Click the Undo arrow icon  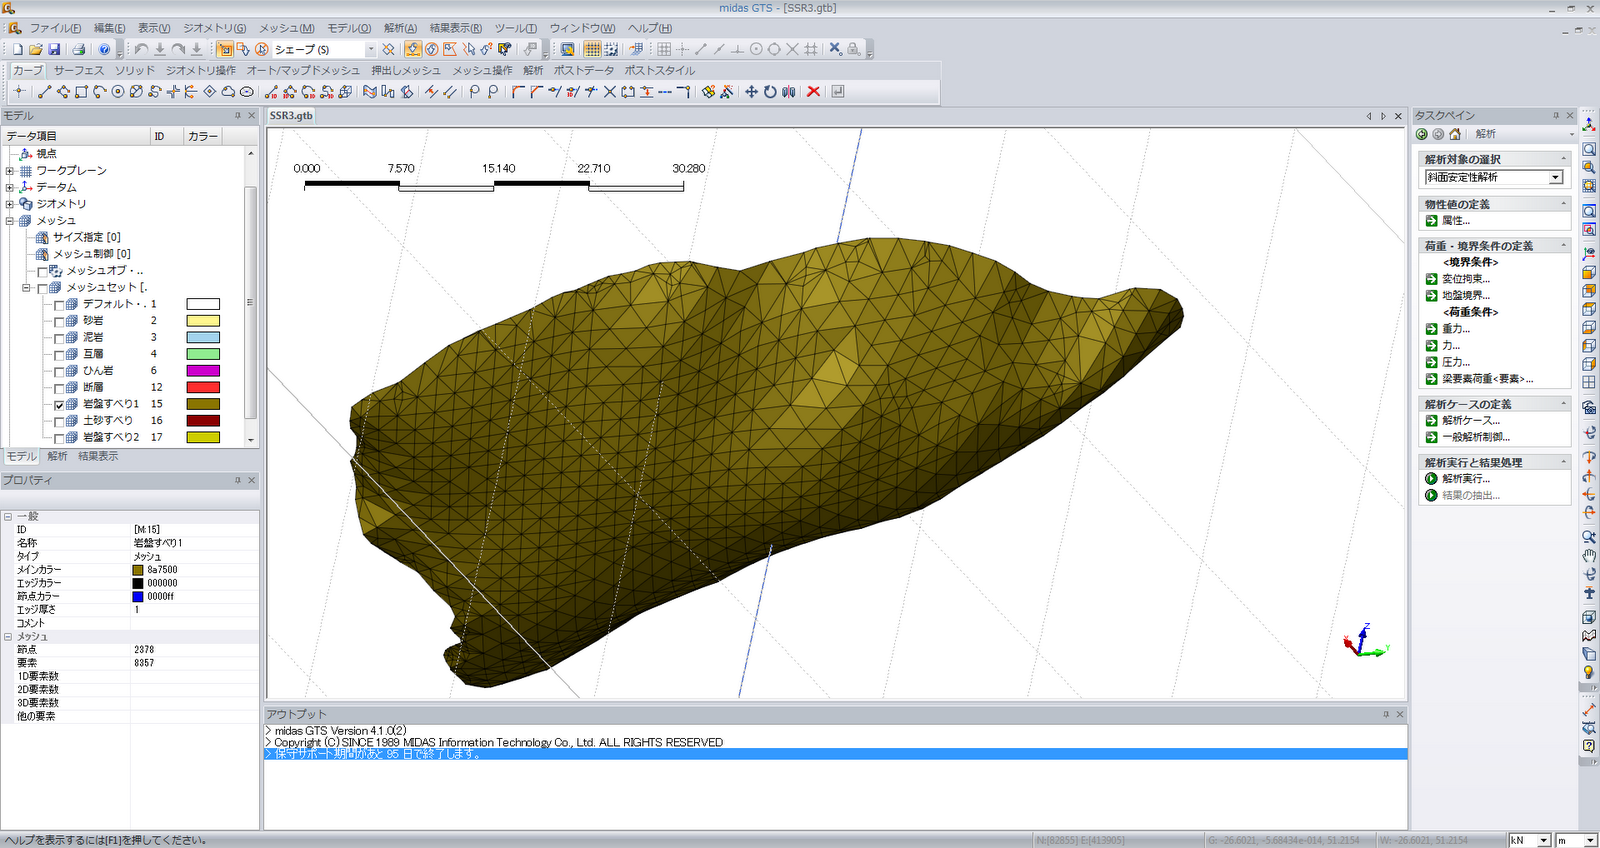141,49
